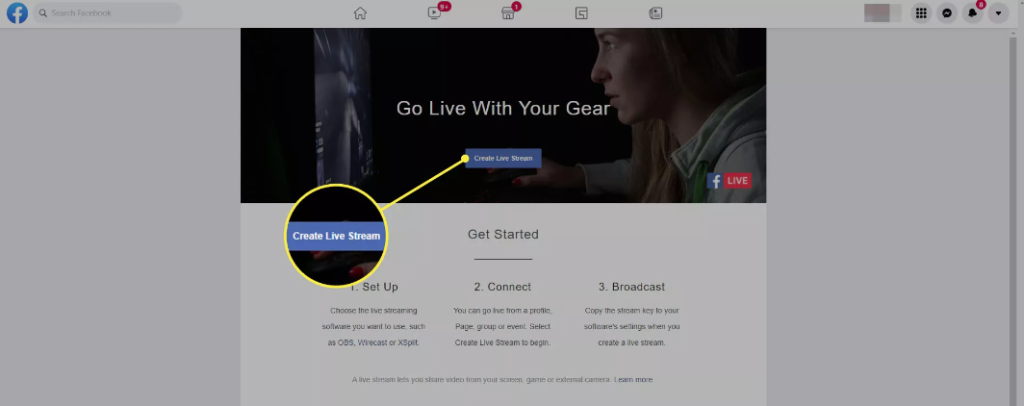Click the Get Started heading
This screenshot has width=1024, height=406.
click(503, 234)
